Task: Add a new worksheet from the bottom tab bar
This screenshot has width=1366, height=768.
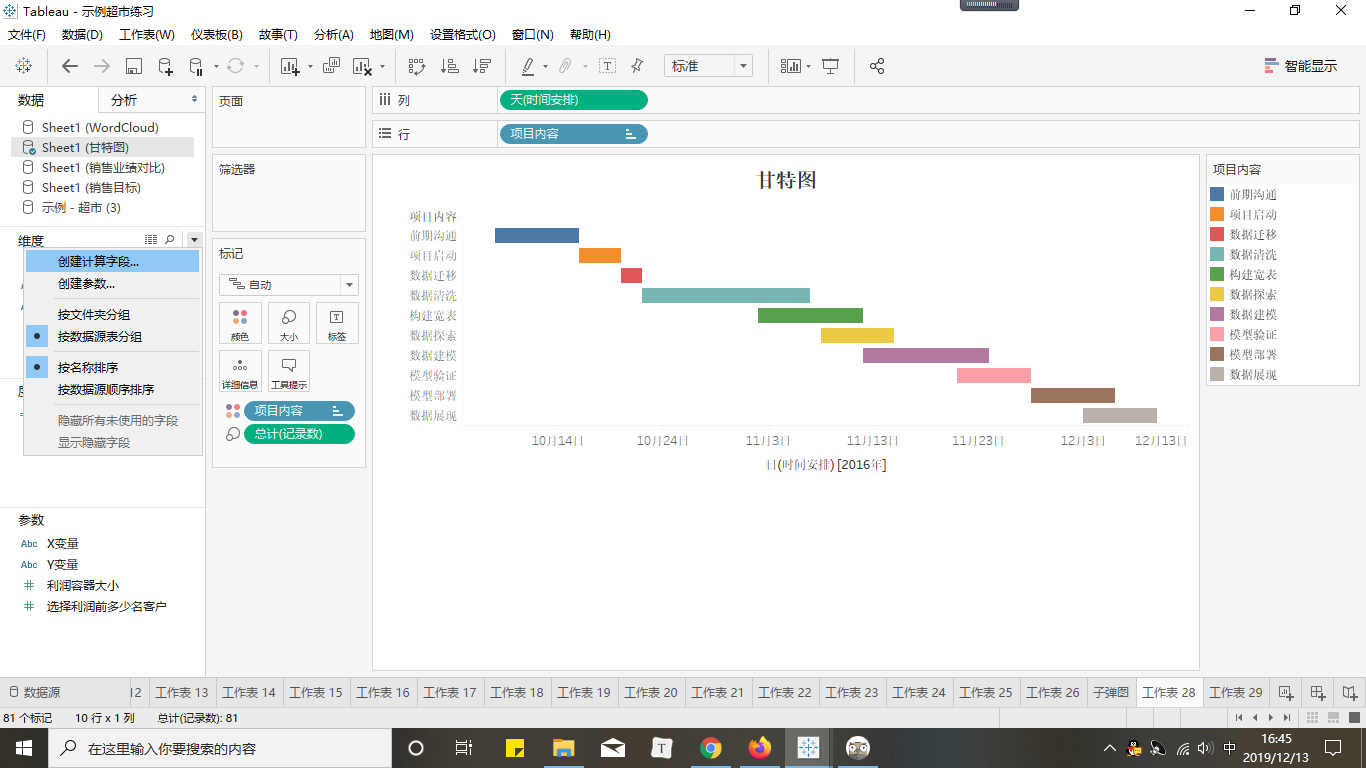Action: pyautogui.click(x=1286, y=692)
